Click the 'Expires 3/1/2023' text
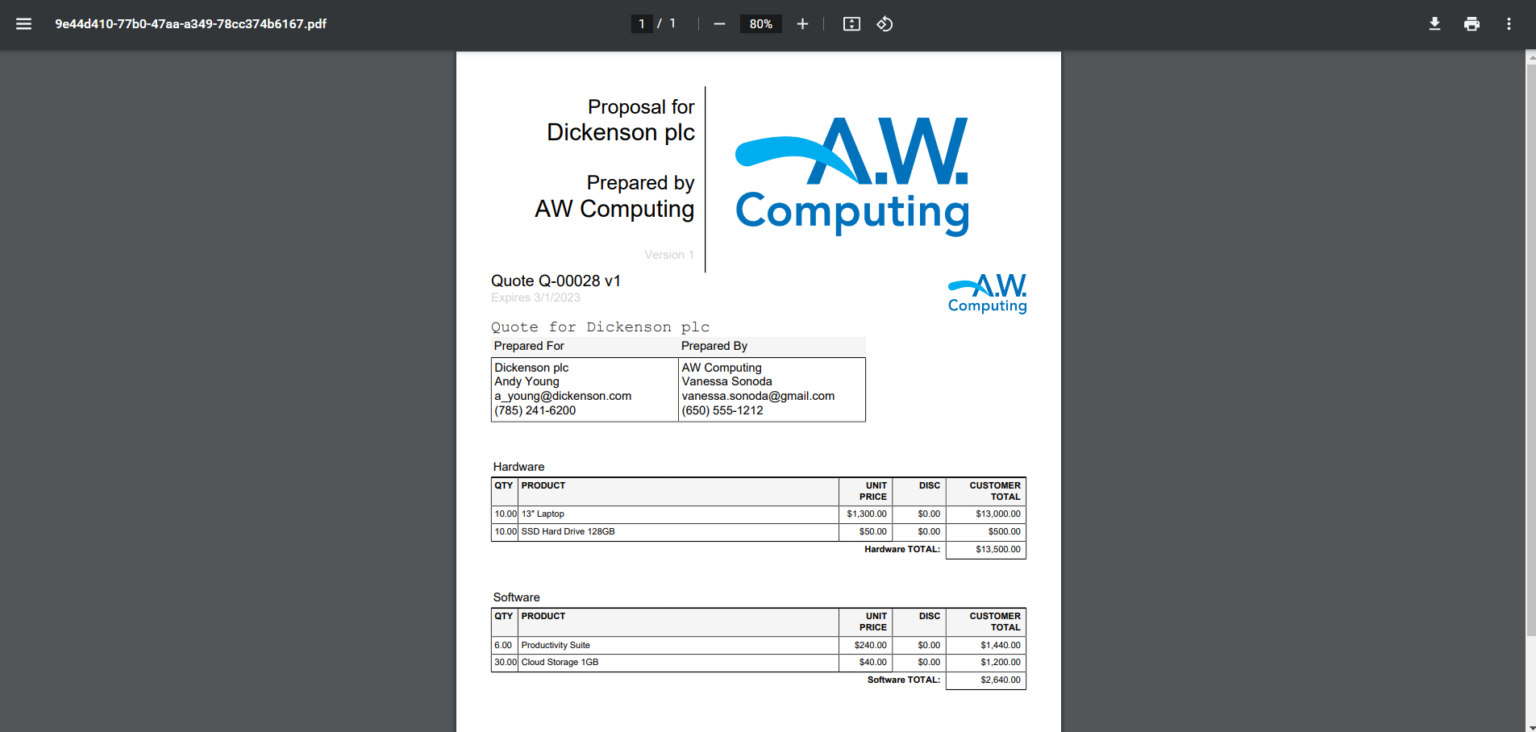The height and width of the screenshot is (732, 1536). (x=536, y=297)
